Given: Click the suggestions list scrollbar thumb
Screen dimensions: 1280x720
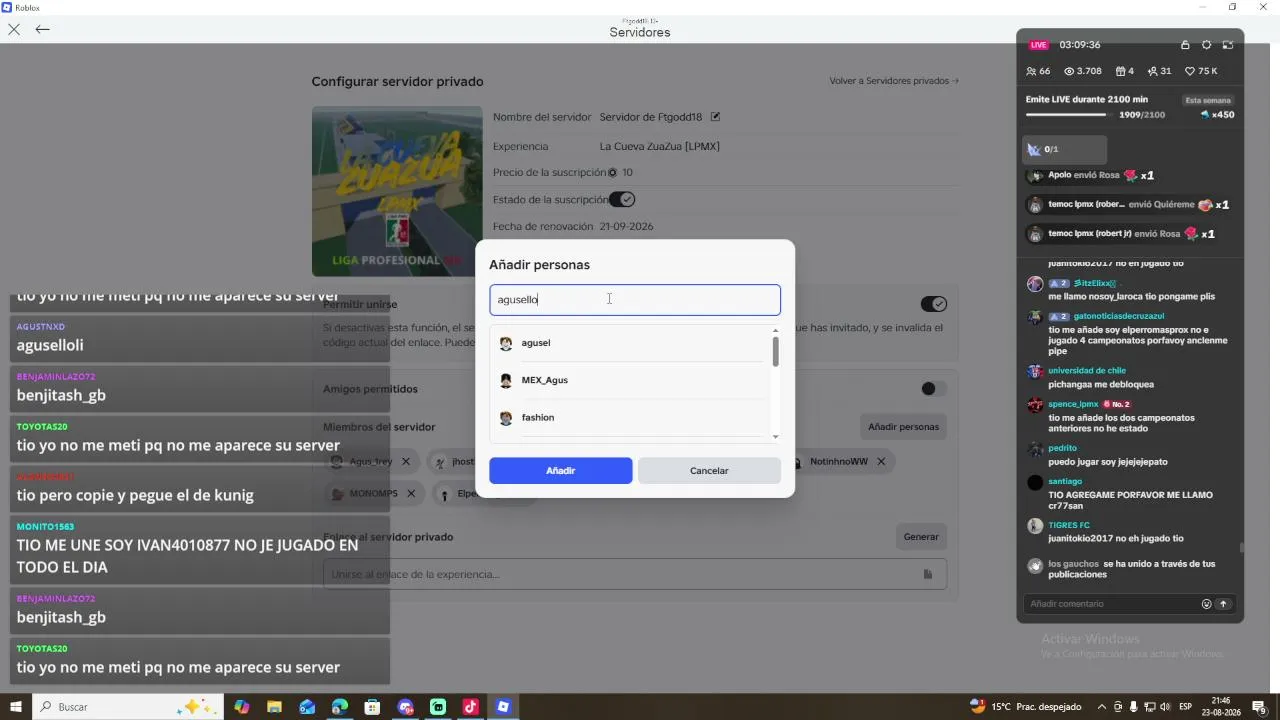Looking at the screenshot, I should pyautogui.click(x=775, y=351).
